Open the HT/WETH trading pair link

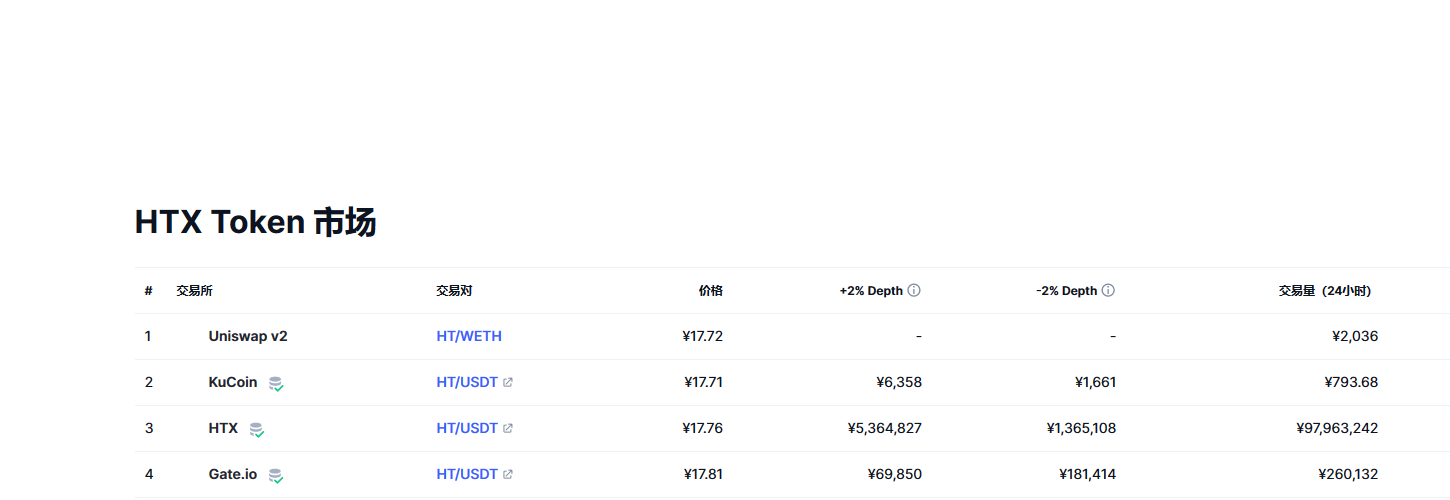point(469,337)
